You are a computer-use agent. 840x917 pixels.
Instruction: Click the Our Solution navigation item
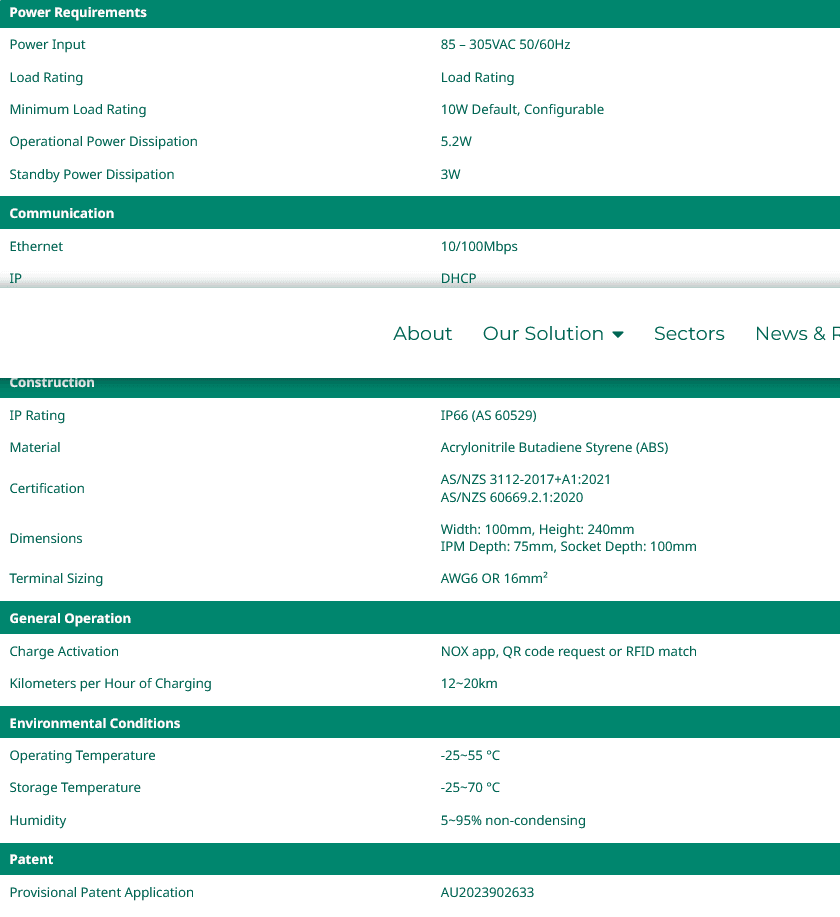(543, 334)
